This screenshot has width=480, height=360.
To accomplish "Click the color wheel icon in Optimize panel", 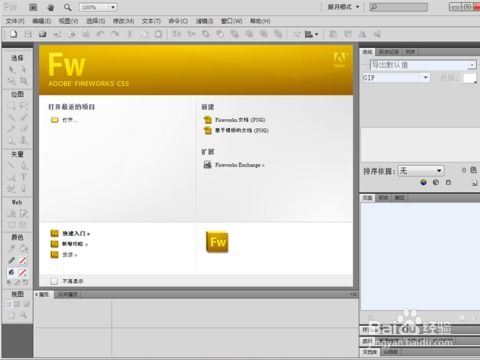I will click(424, 182).
